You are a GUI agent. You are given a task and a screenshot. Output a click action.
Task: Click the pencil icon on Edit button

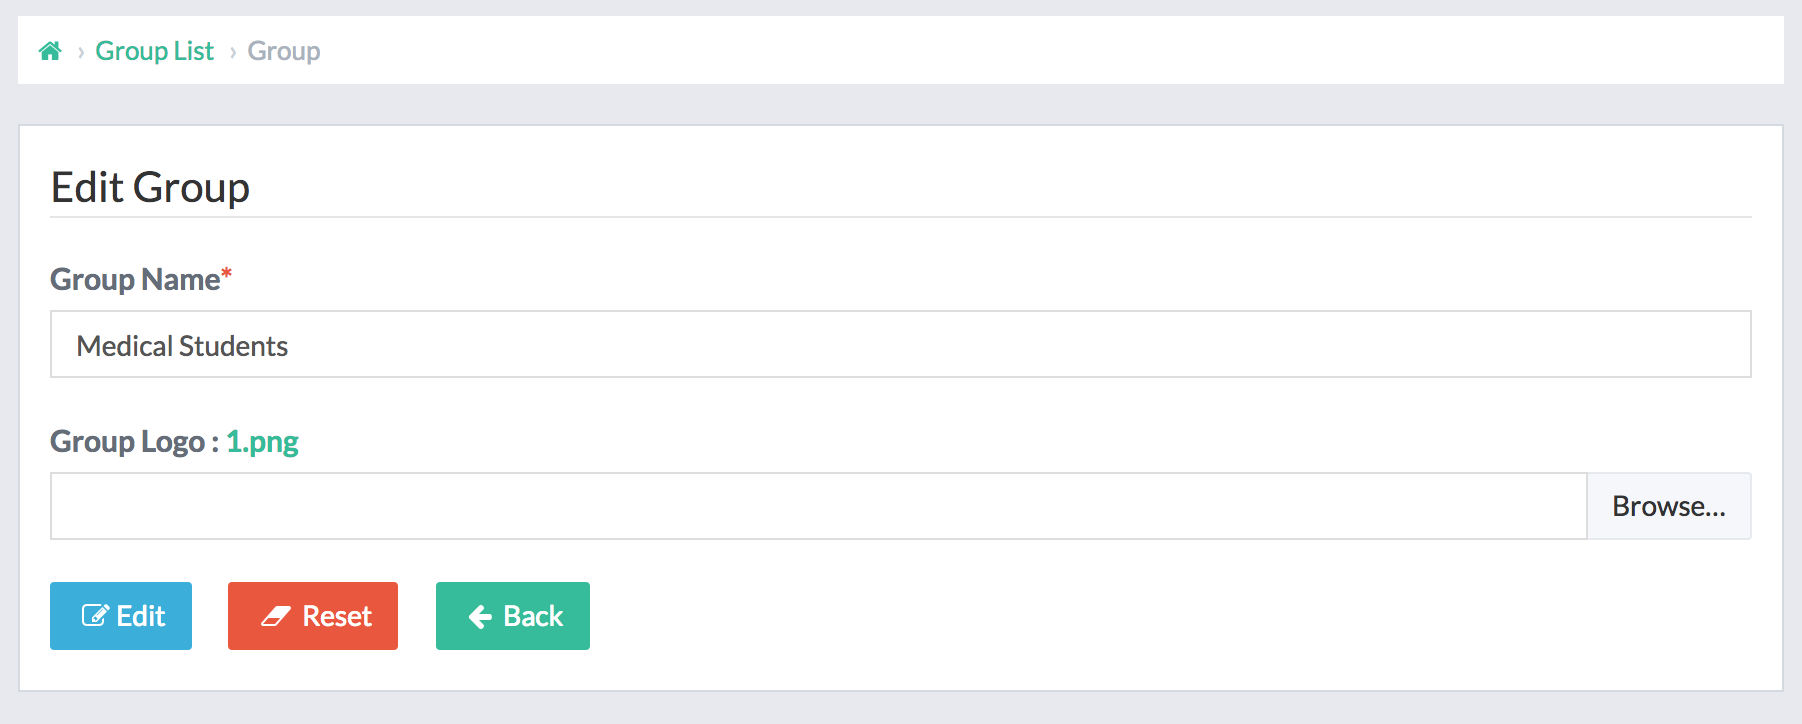coord(95,616)
